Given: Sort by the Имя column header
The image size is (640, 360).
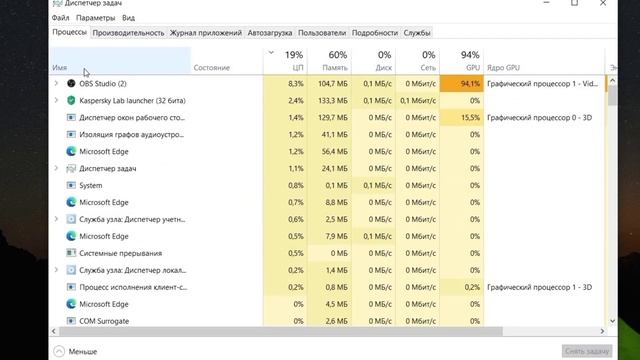Looking at the screenshot, I should [x=120, y=61].
